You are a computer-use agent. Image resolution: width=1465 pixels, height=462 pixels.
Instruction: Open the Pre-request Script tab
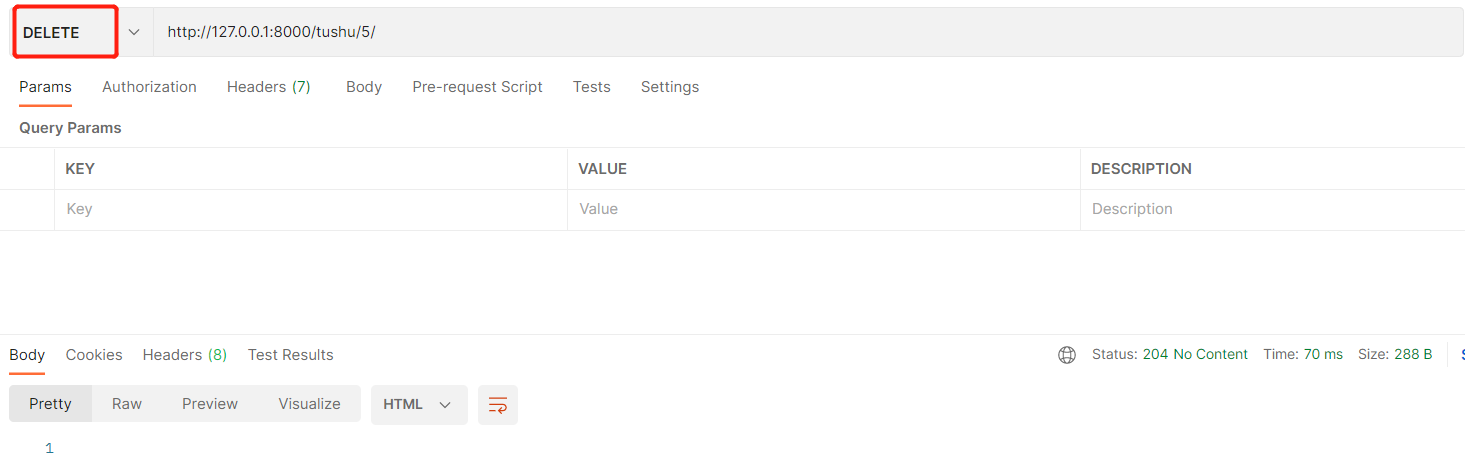(x=477, y=87)
